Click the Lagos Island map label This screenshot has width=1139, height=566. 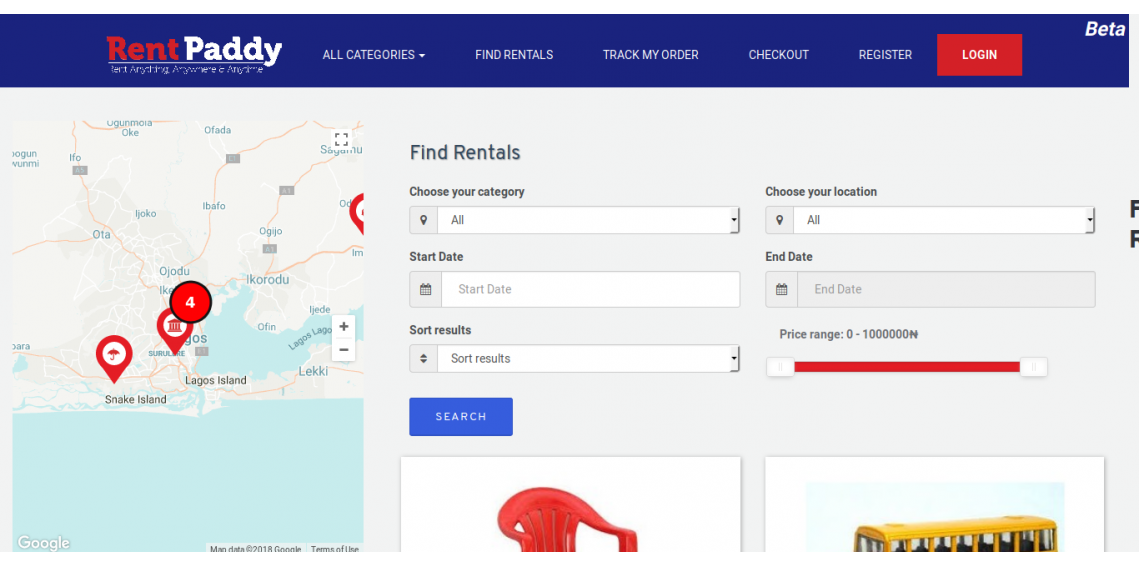coord(216,380)
